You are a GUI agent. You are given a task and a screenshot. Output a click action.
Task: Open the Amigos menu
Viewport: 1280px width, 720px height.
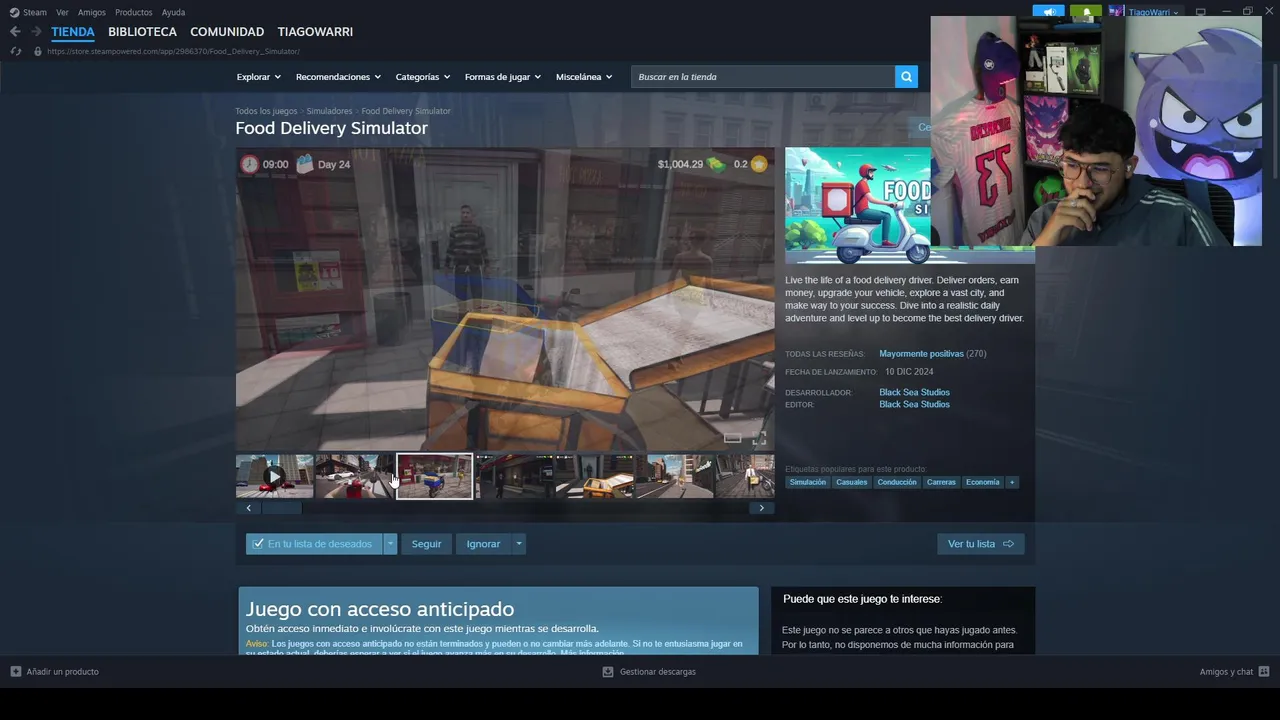[x=92, y=12]
